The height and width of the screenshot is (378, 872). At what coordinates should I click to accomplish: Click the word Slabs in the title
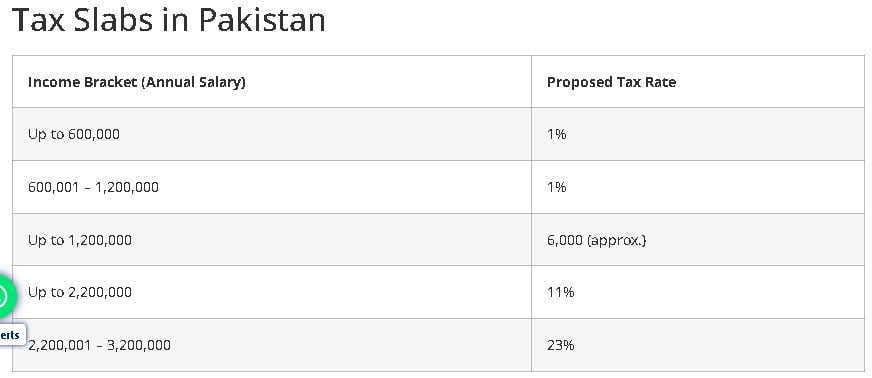pos(113,20)
